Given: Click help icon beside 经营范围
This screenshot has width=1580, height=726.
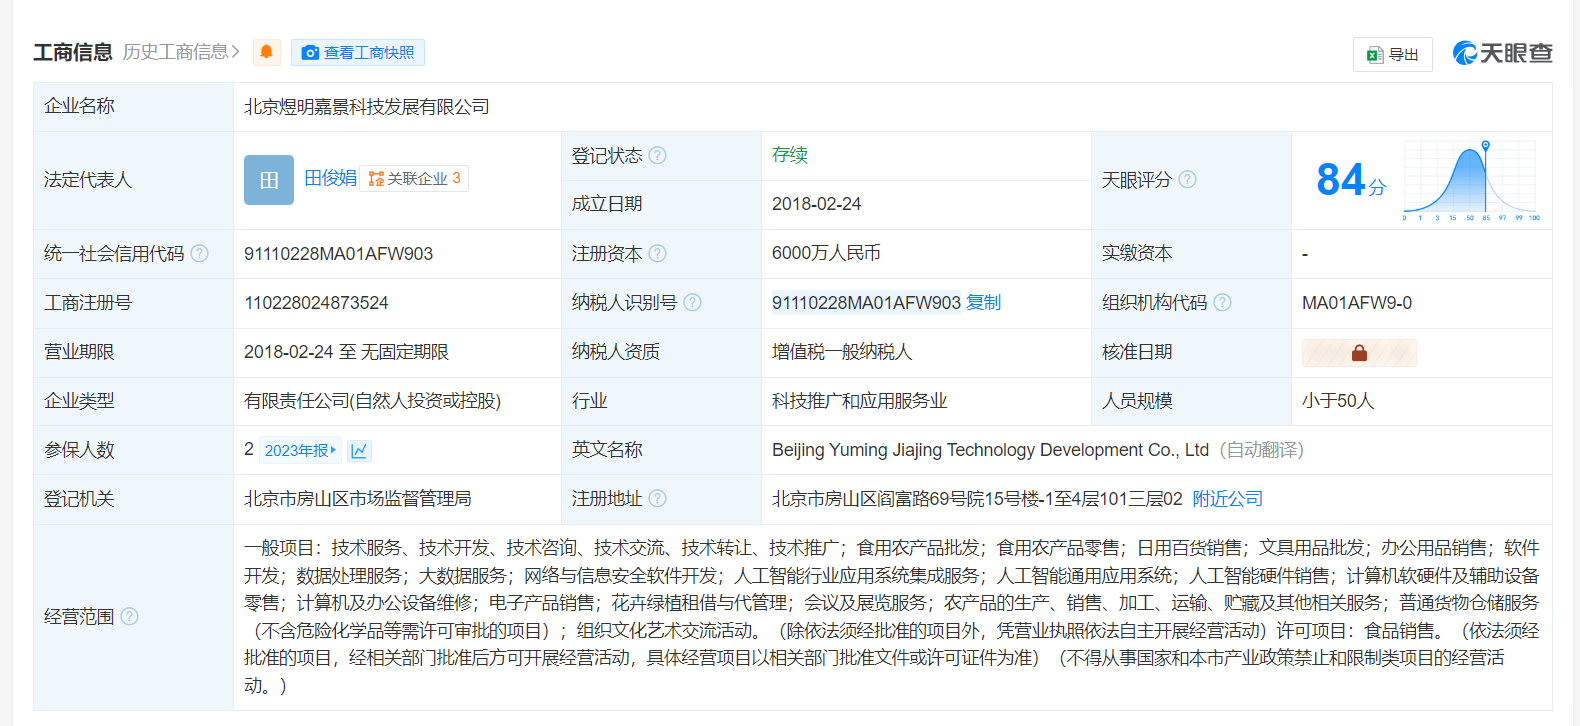Looking at the screenshot, I should [x=129, y=616].
